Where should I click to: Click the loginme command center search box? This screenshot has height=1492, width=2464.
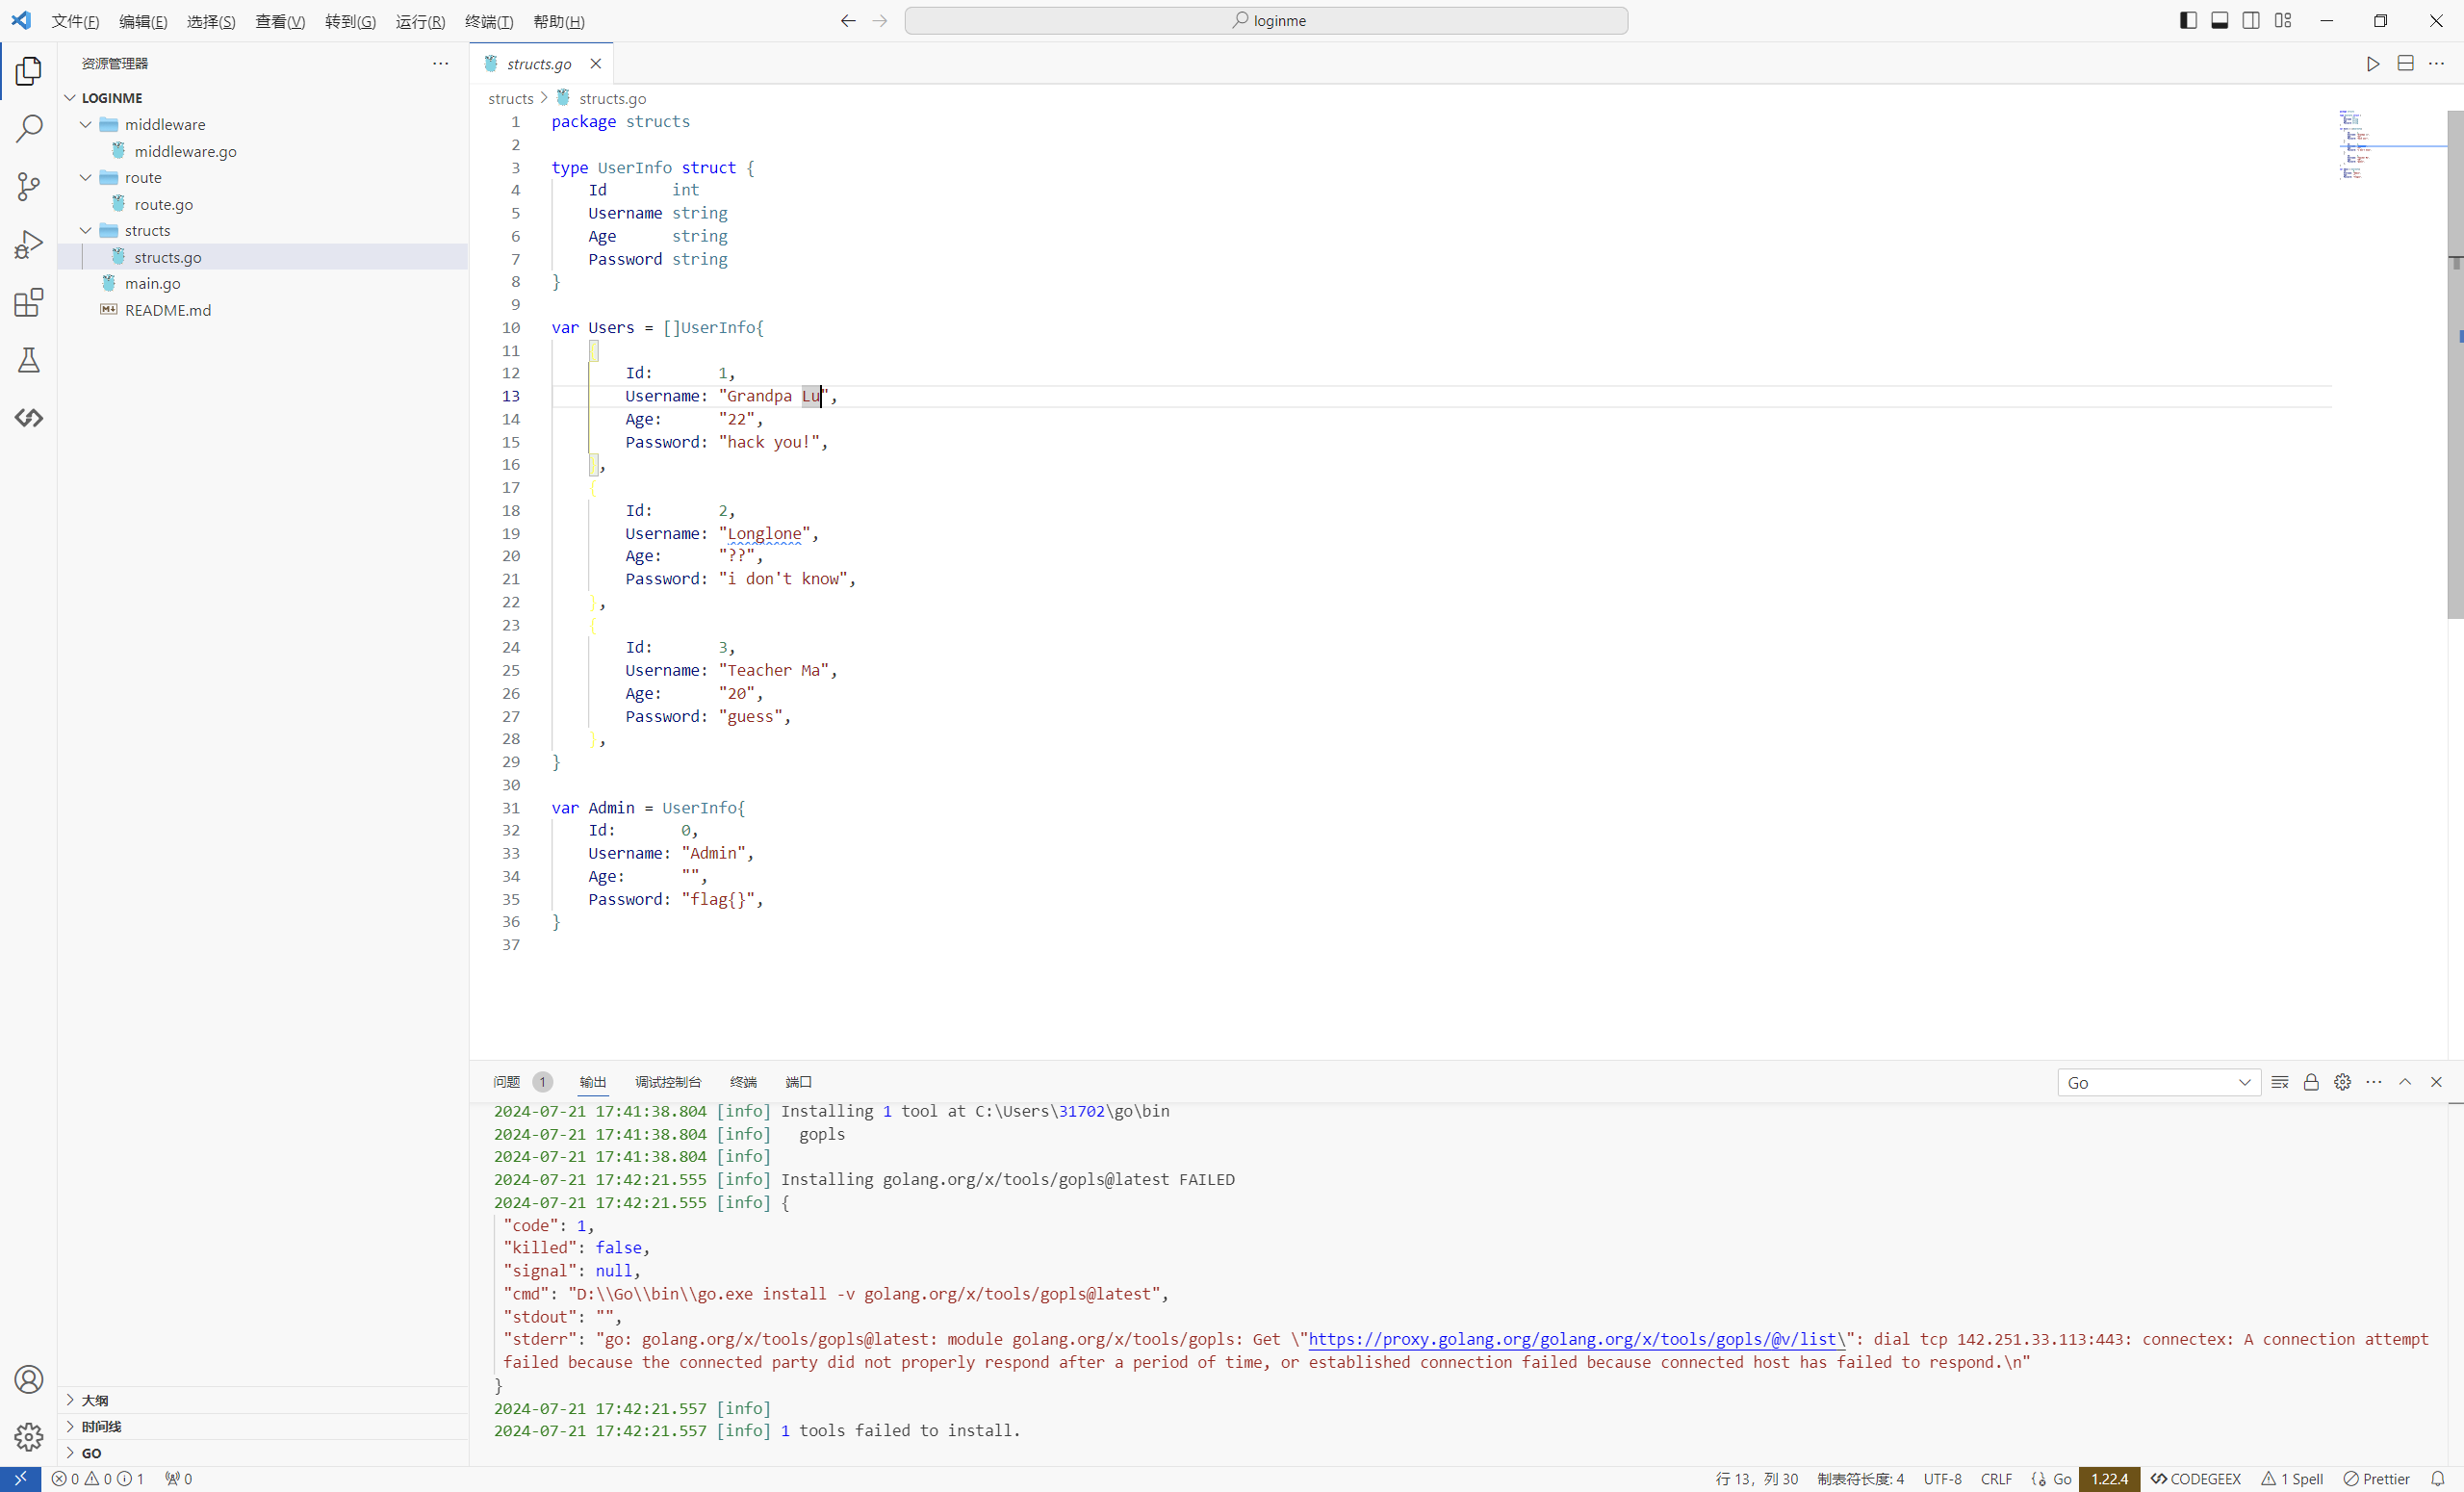click(x=1266, y=21)
